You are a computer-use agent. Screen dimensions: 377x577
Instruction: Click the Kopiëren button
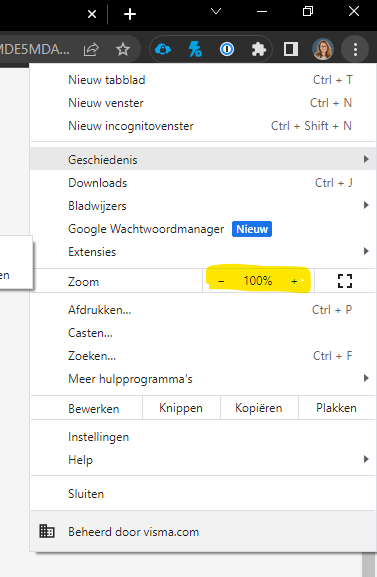click(259, 408)
